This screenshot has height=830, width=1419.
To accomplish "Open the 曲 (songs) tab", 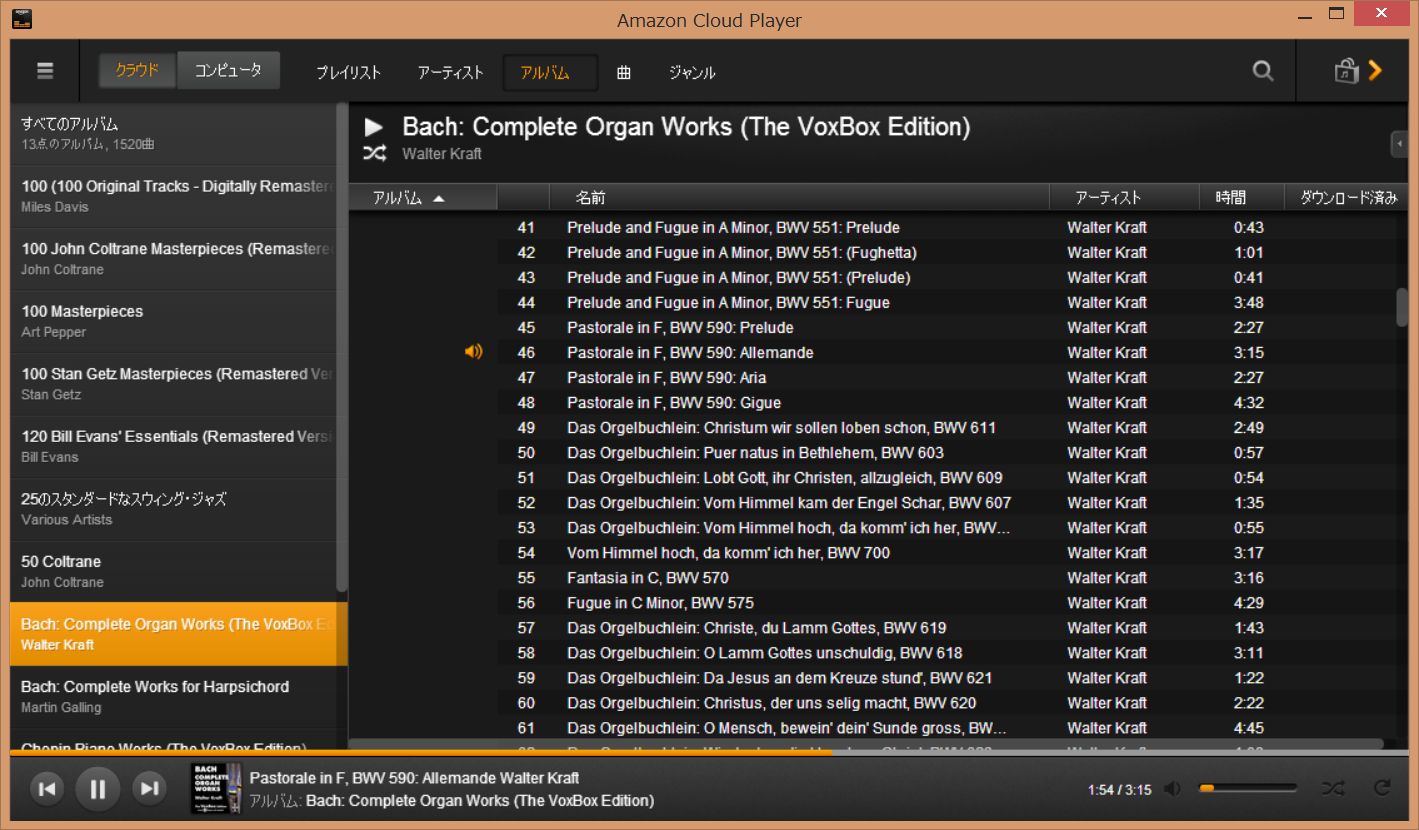I will 623,72.
